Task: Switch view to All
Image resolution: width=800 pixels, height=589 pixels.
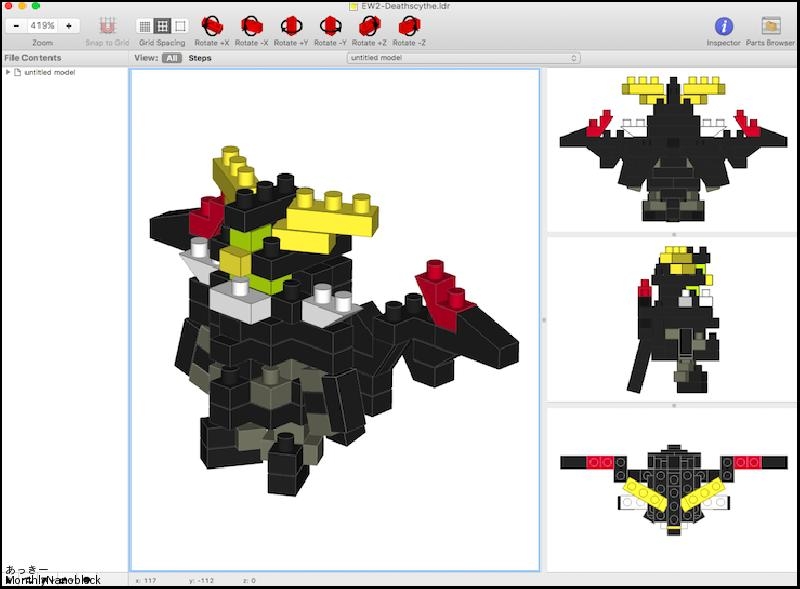Action: click(x=172, y=58)
